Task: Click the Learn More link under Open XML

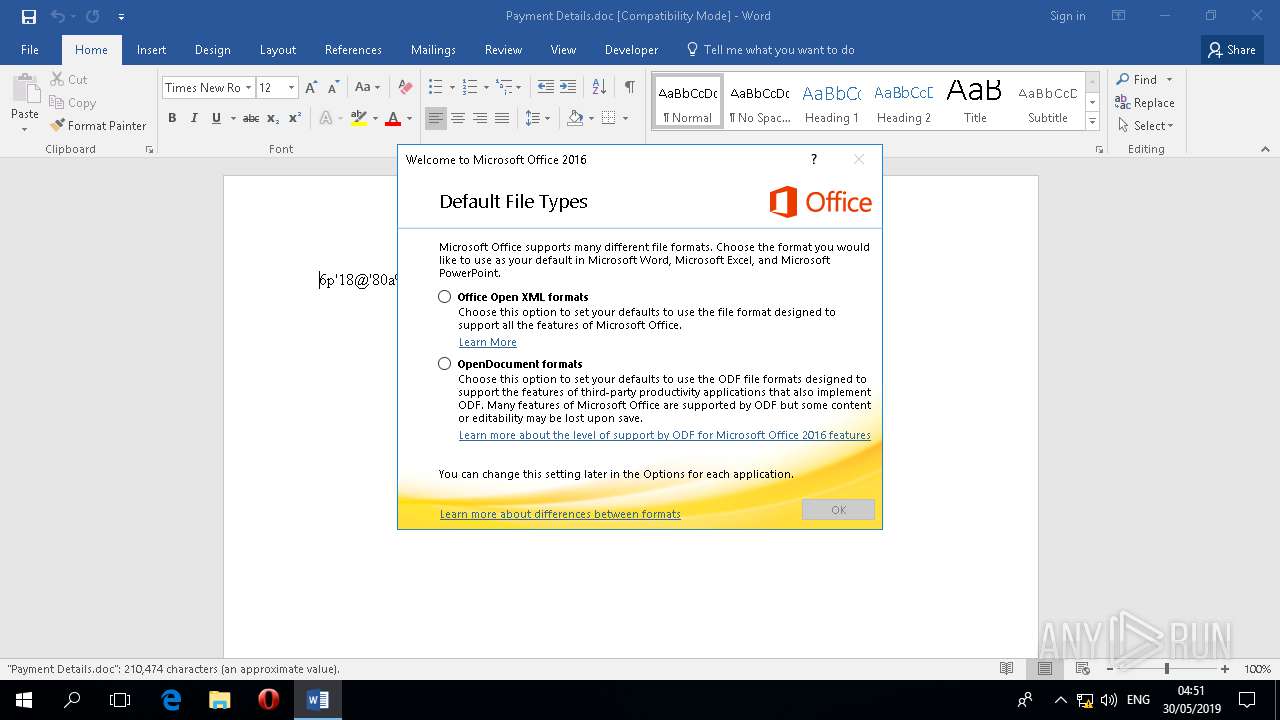Action: [488, 342]
